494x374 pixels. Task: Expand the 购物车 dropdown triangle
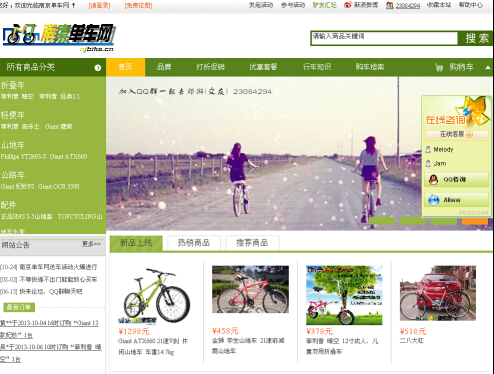click(488, 68)
